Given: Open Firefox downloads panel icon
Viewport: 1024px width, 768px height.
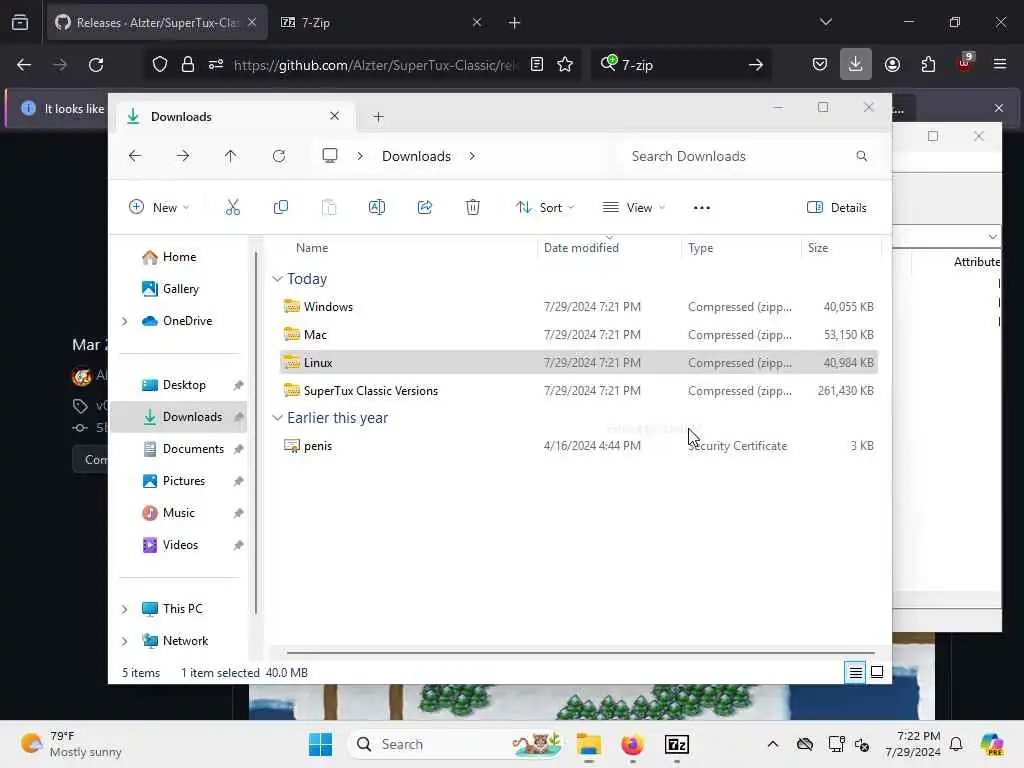Looking at the screenshot, I should point(856,64).
